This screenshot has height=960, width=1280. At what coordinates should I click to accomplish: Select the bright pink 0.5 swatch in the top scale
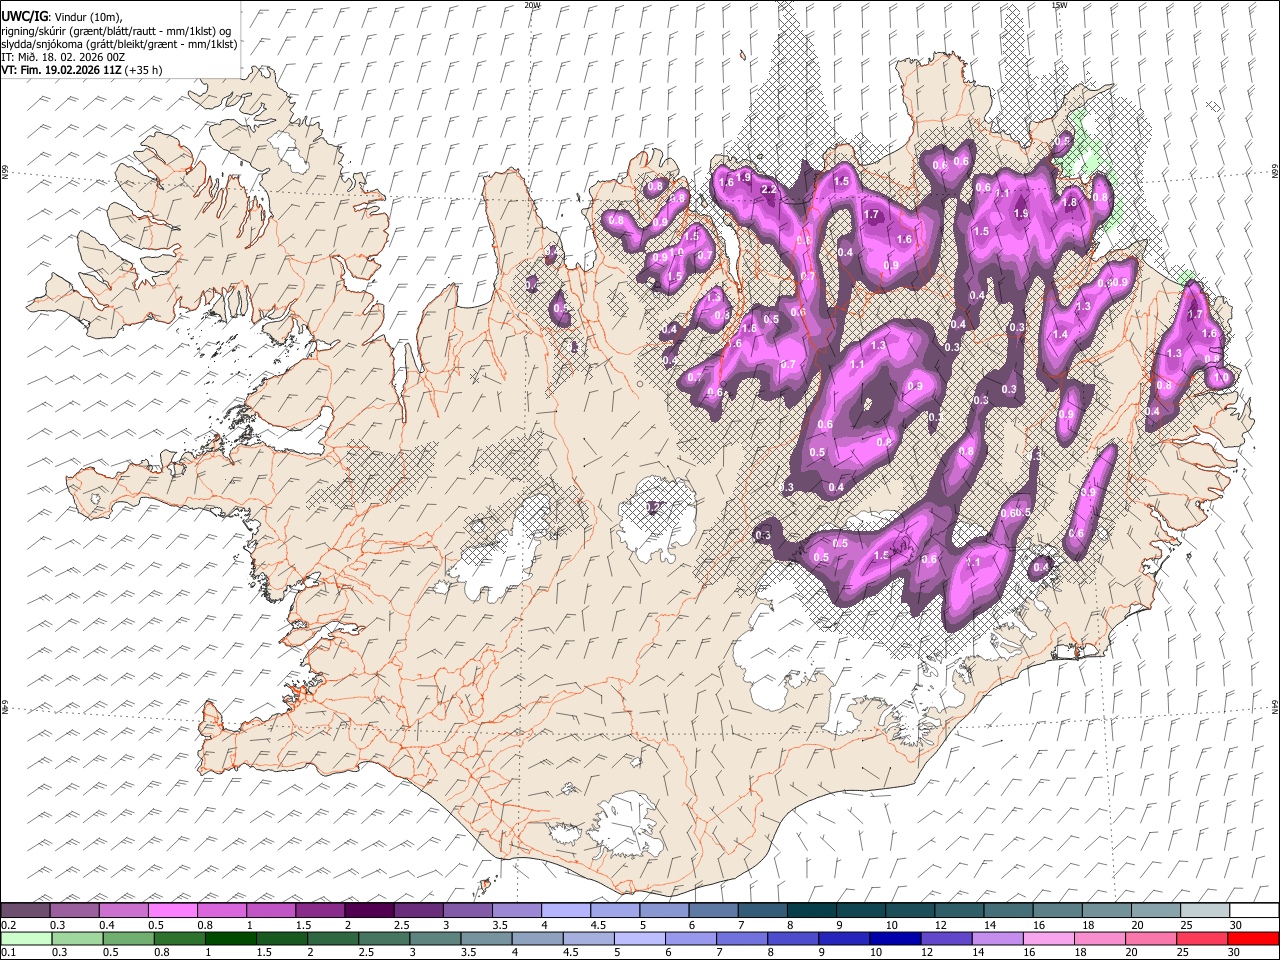coord(172,911)
